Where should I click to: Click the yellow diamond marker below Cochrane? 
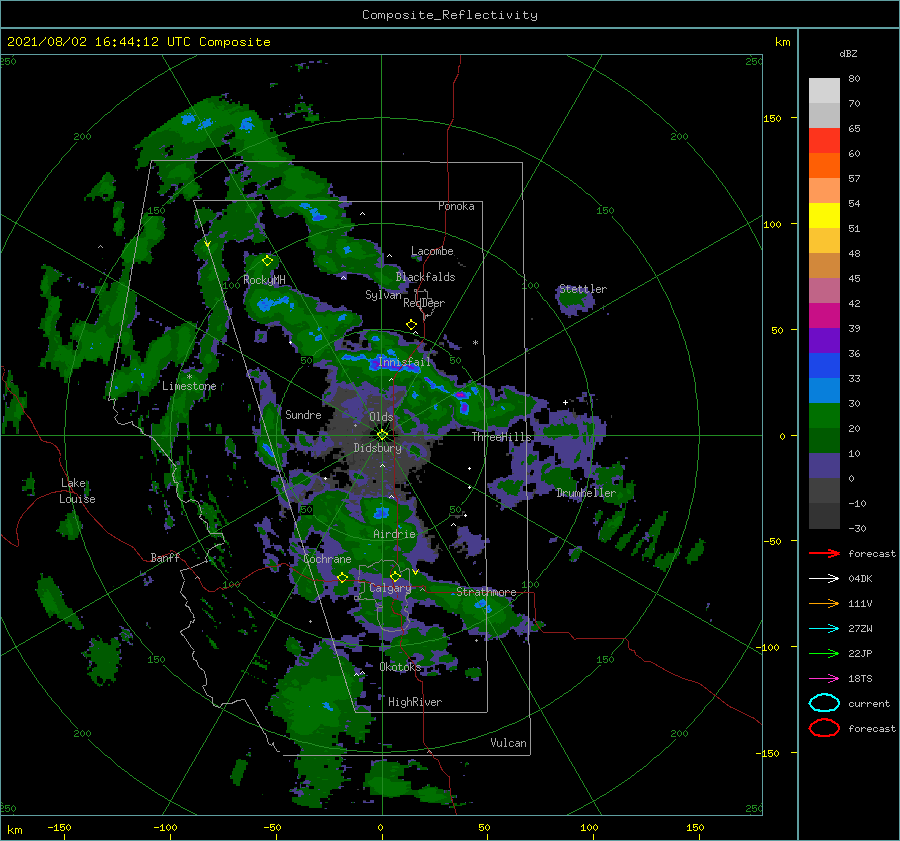(x=342, y=578)
